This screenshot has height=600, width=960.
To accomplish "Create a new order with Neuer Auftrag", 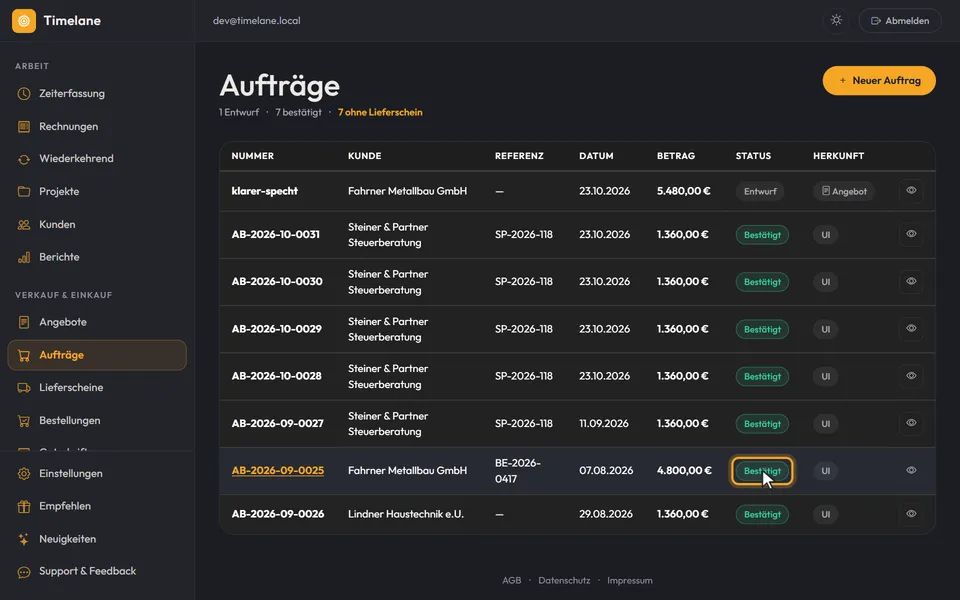I will (879, 81).
